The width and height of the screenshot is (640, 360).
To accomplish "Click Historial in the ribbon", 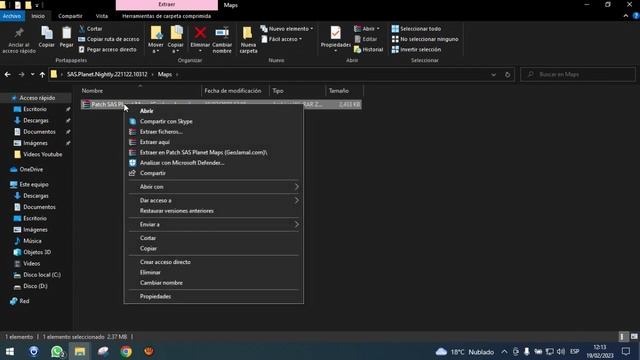I will [369, 49].
